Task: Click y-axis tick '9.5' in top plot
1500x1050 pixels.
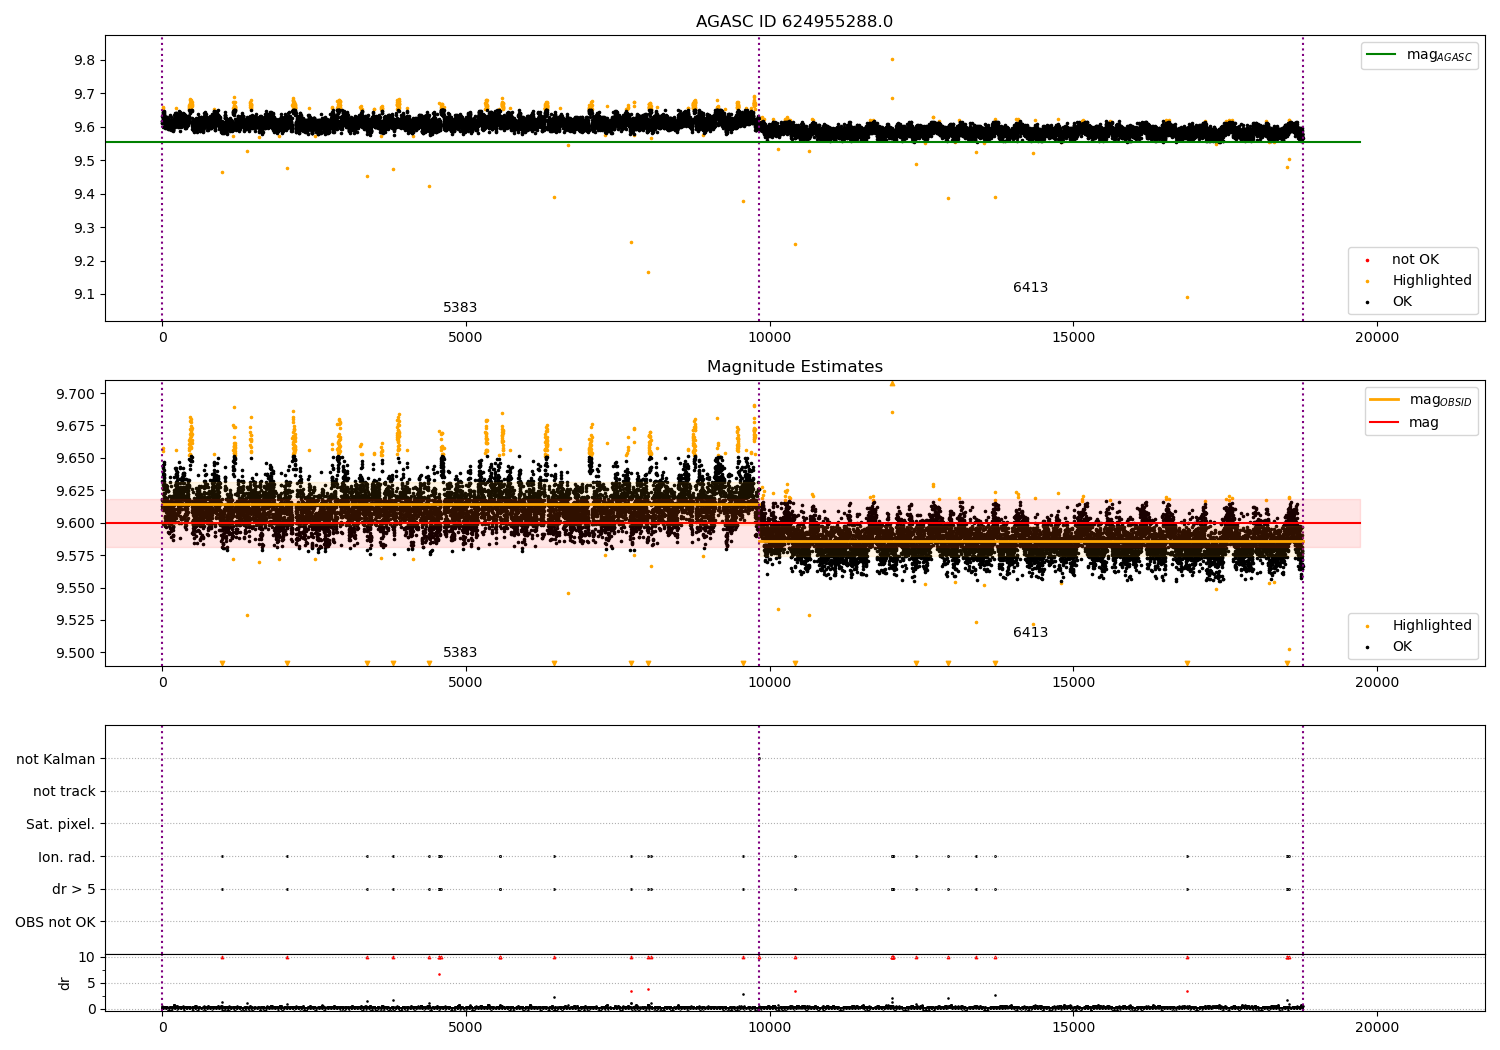Action: click(x=84, y=161)
